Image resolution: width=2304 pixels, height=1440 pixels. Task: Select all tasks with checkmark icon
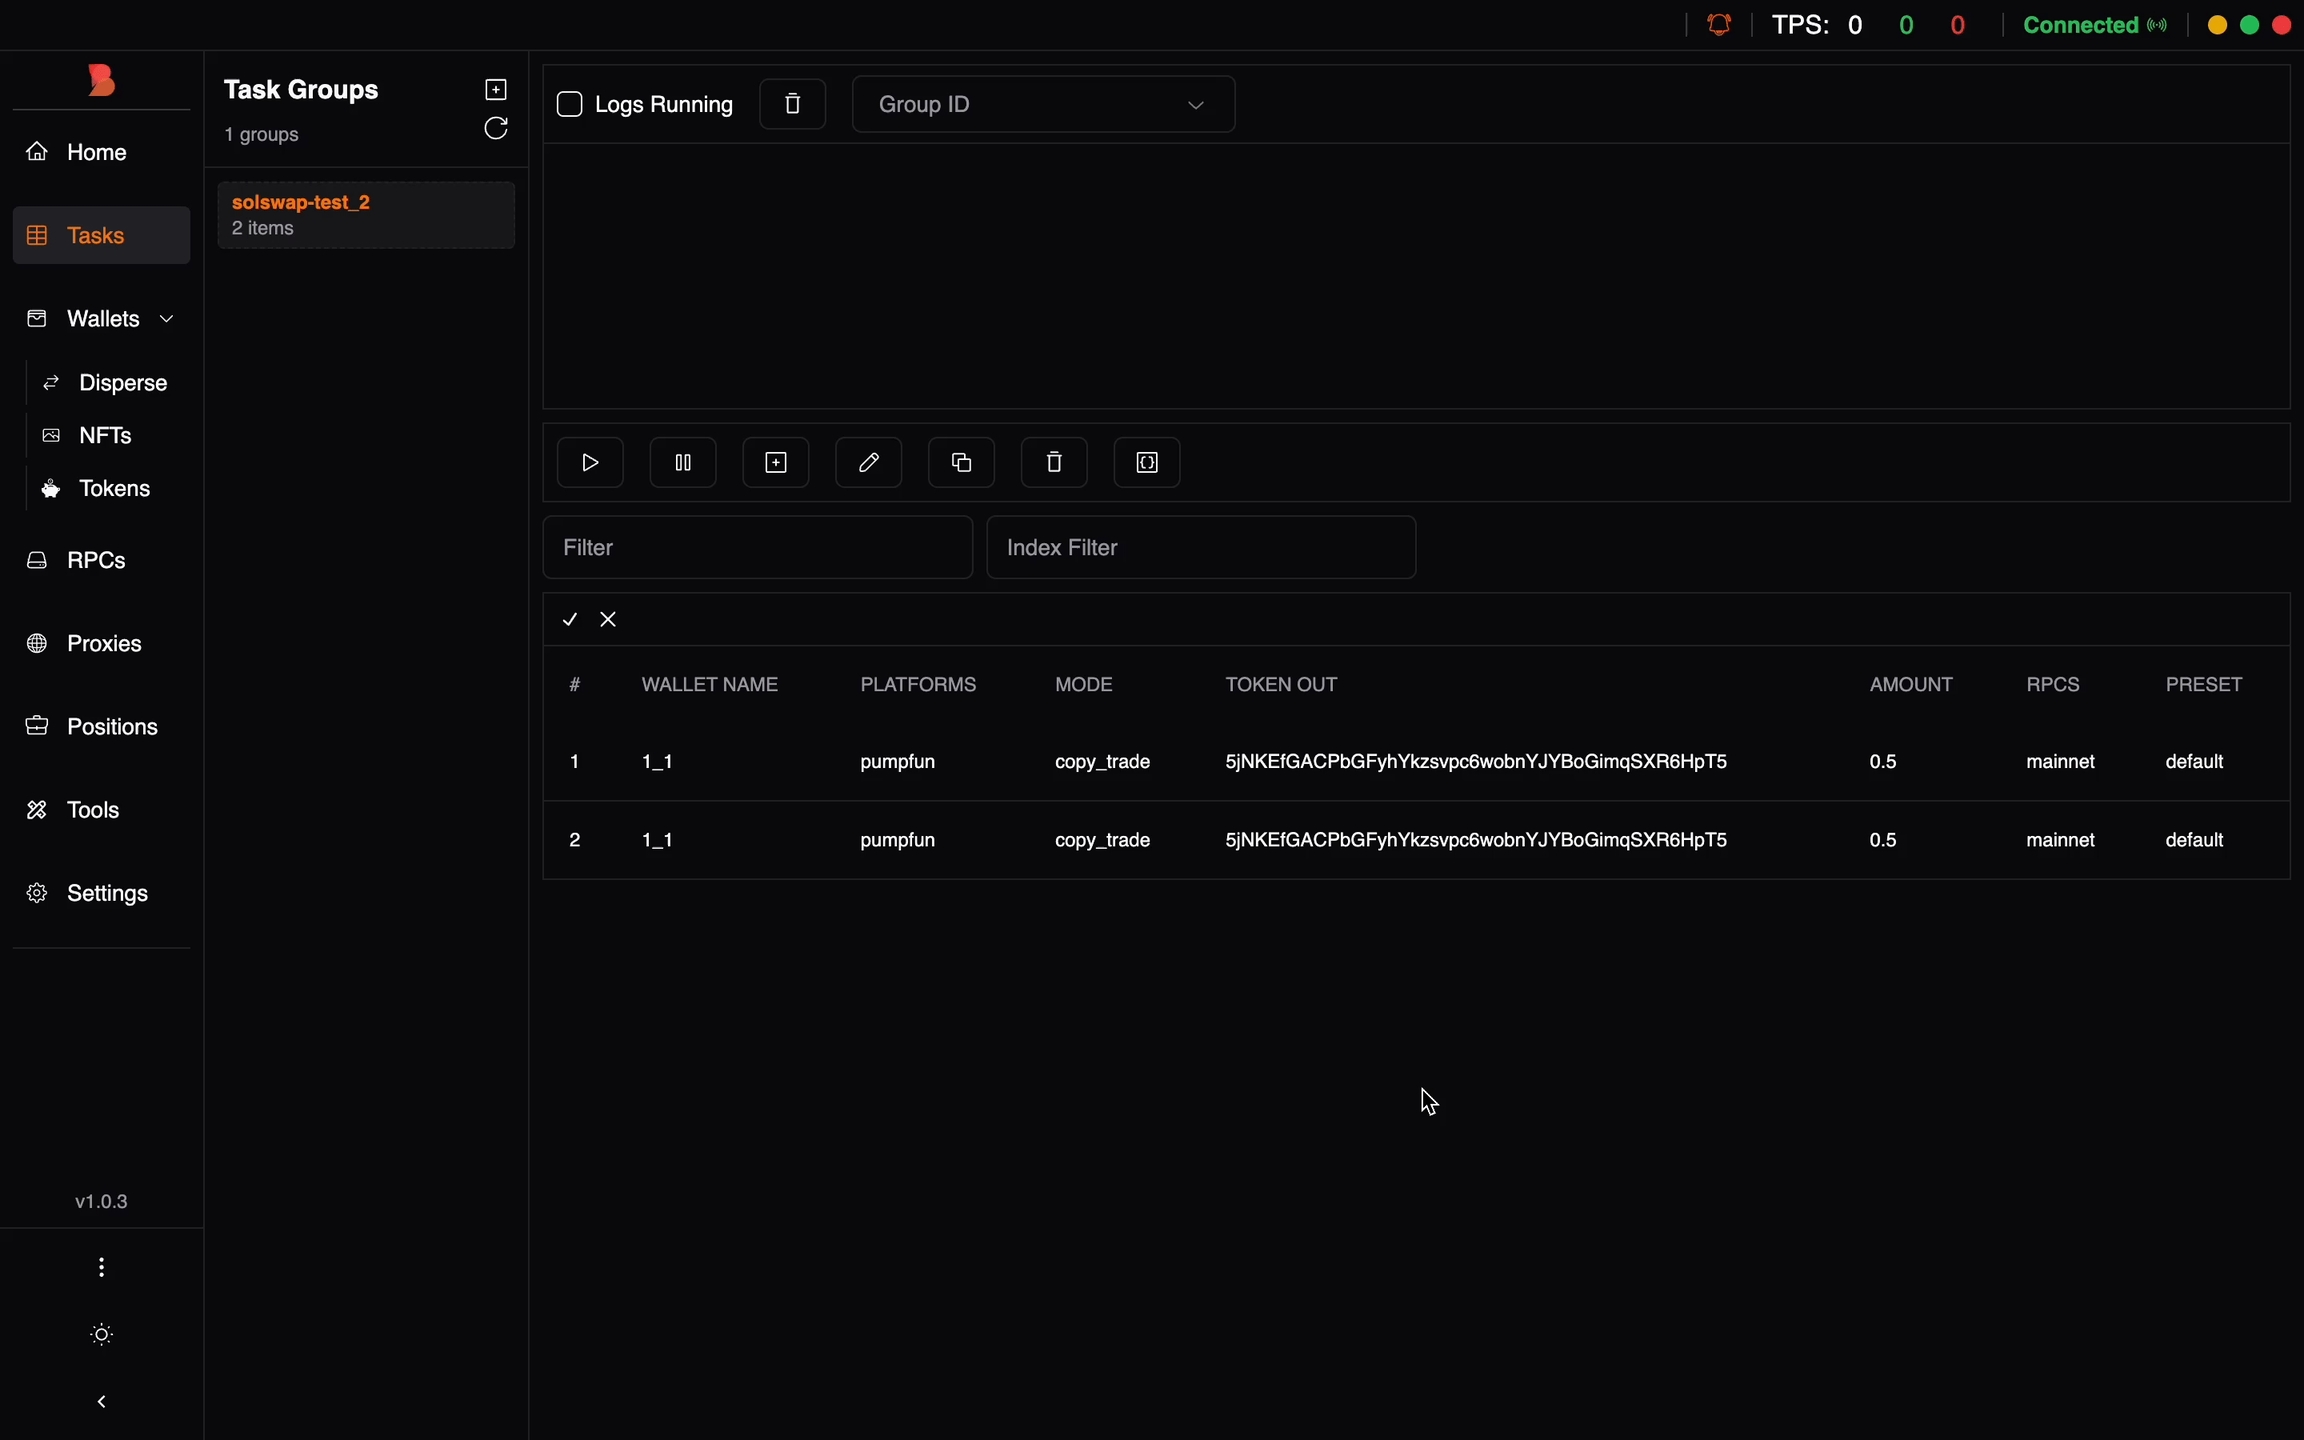tap(570, 620)
